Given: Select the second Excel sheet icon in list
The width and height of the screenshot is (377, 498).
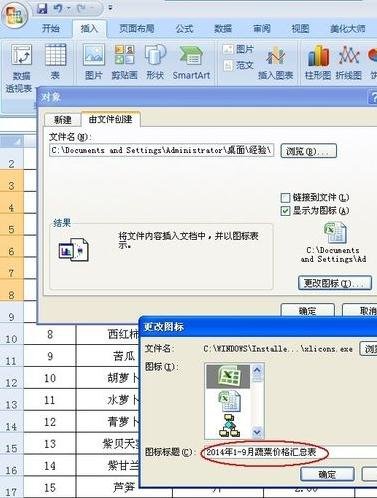Looking at the screenshot, I should (229, 401).
